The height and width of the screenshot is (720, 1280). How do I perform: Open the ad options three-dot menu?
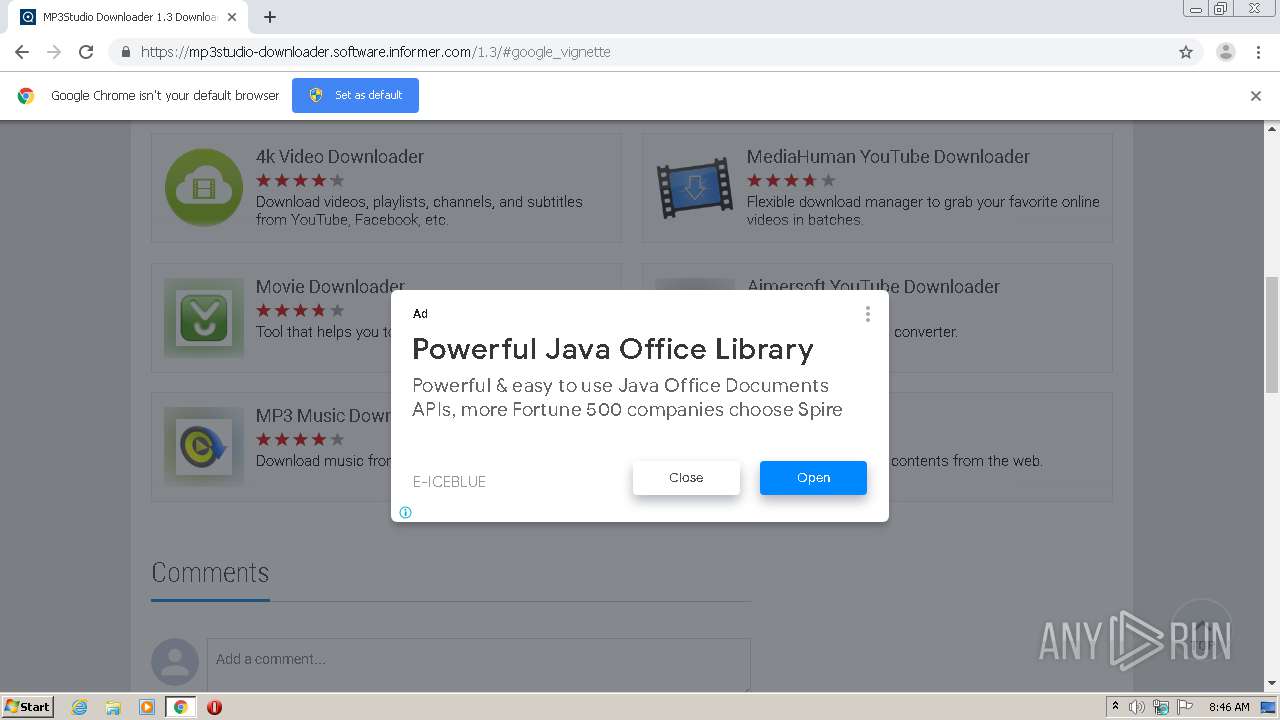pos(867,314)
